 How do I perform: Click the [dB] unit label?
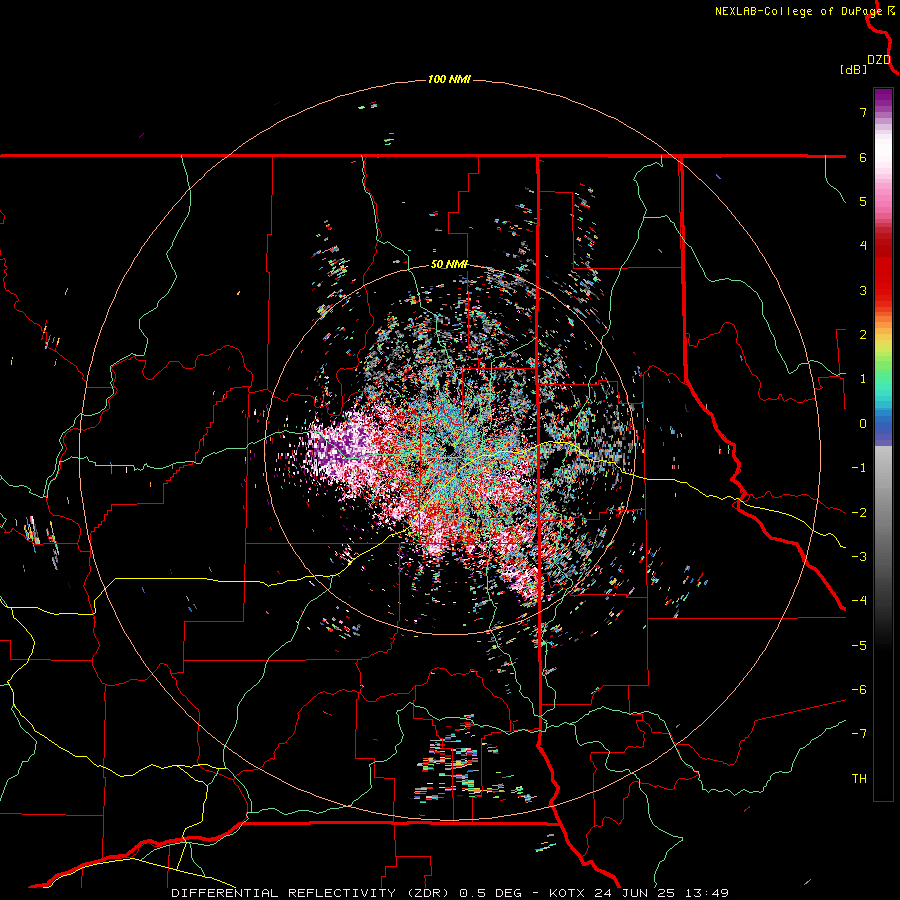853,69
